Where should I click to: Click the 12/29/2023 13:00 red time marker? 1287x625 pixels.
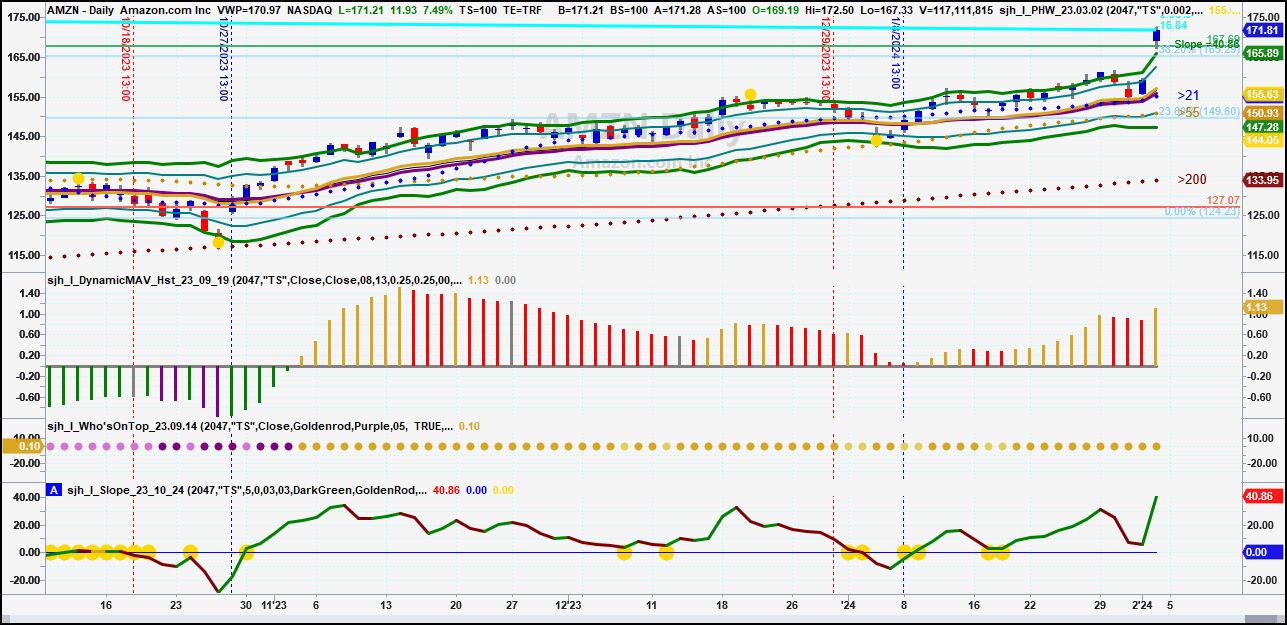(x=826, y=59)
